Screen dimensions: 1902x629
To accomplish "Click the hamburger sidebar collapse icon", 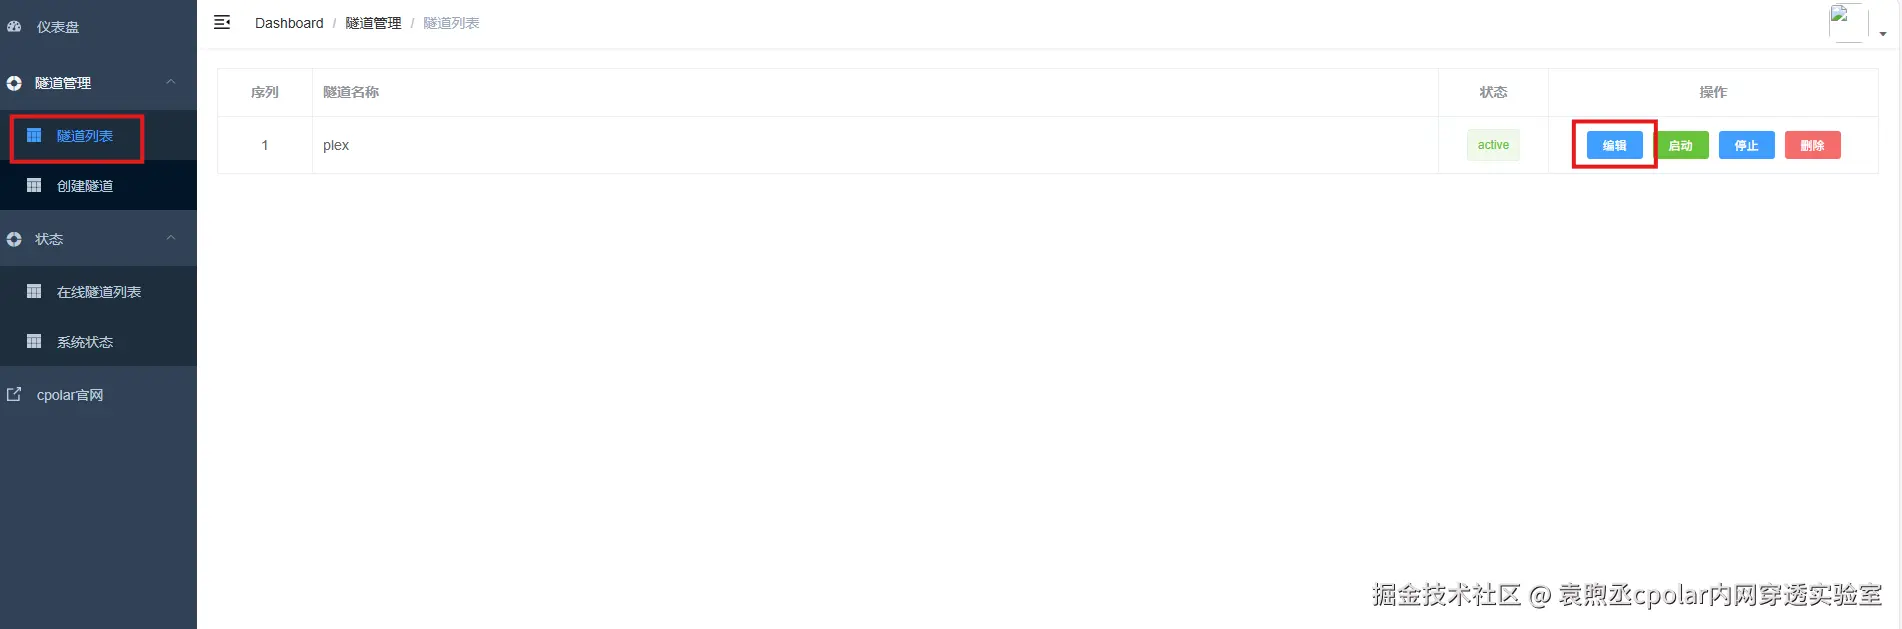I will 222,22.
